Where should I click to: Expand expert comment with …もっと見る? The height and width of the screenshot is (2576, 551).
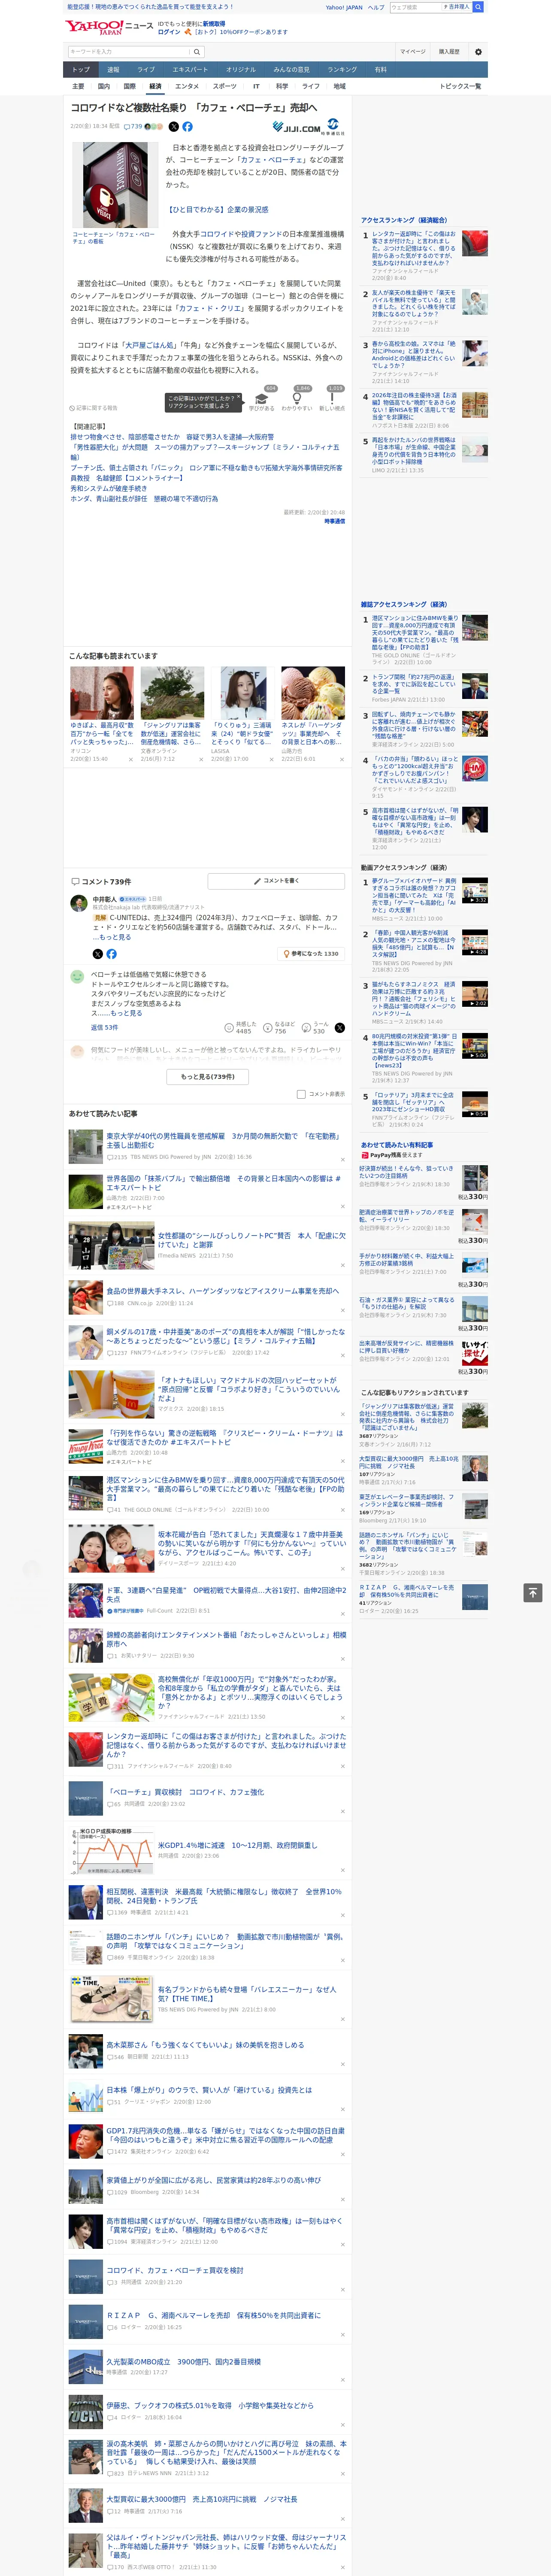(x=112, y=937)
